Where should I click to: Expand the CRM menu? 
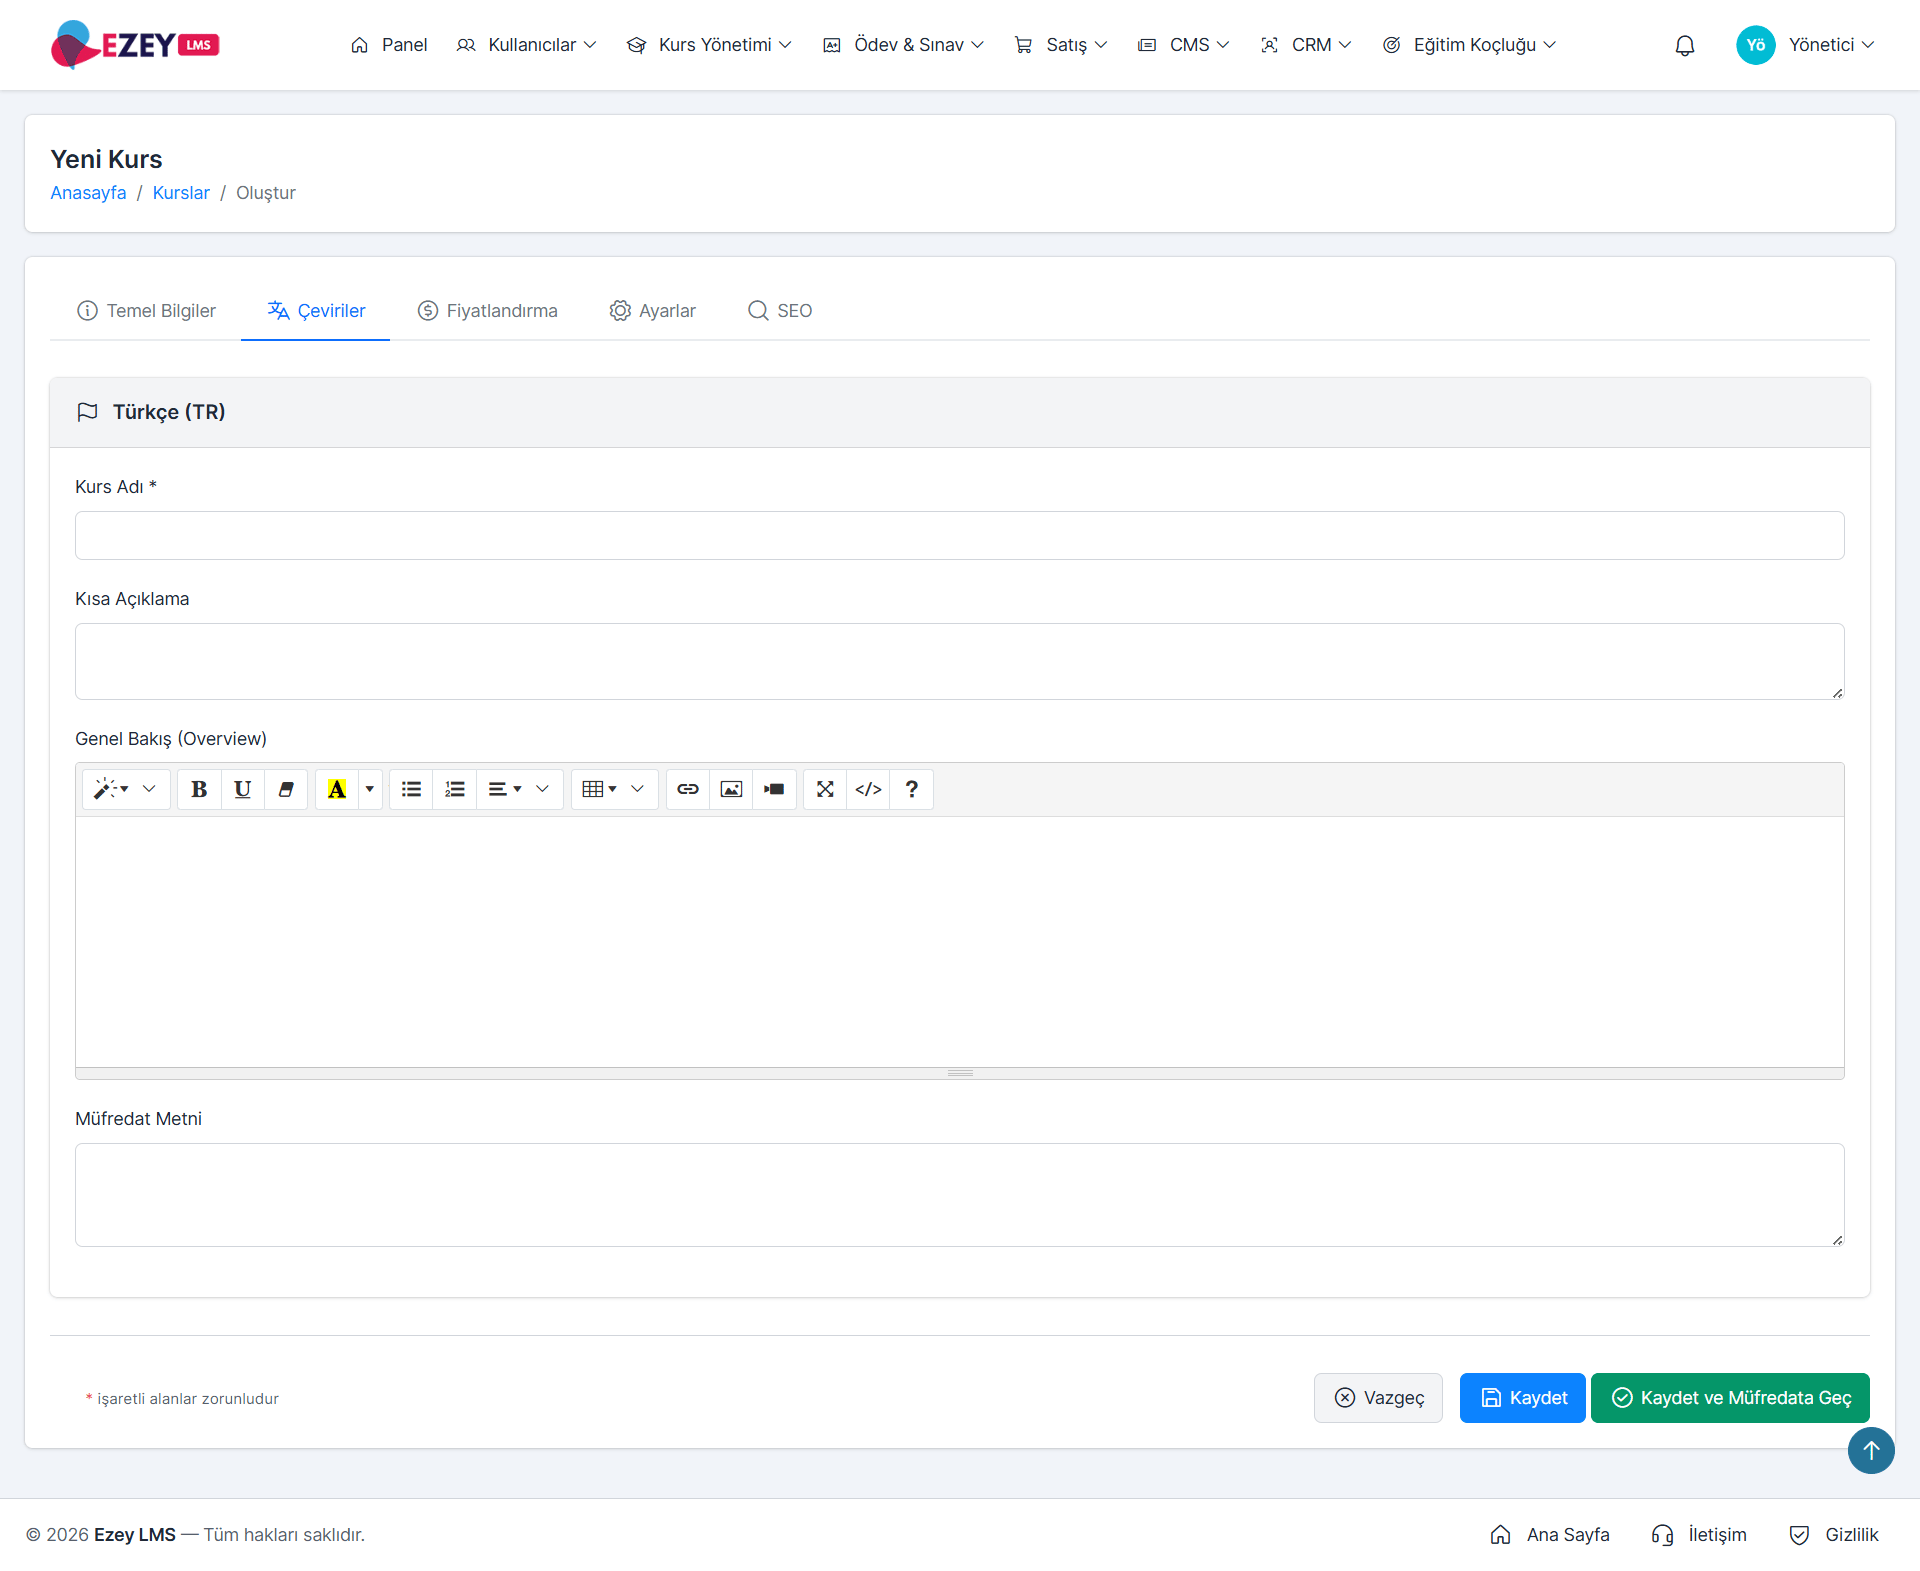click(x=1306, y=45)
